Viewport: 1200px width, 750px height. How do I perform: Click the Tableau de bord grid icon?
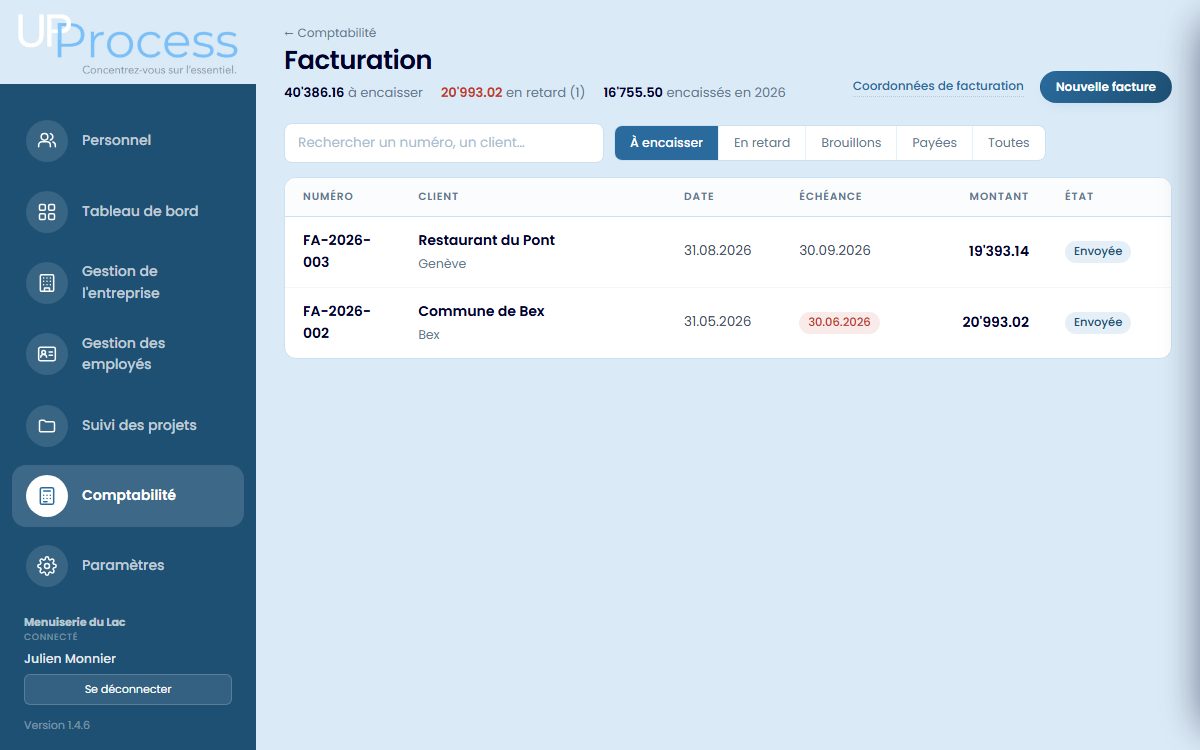47,211
